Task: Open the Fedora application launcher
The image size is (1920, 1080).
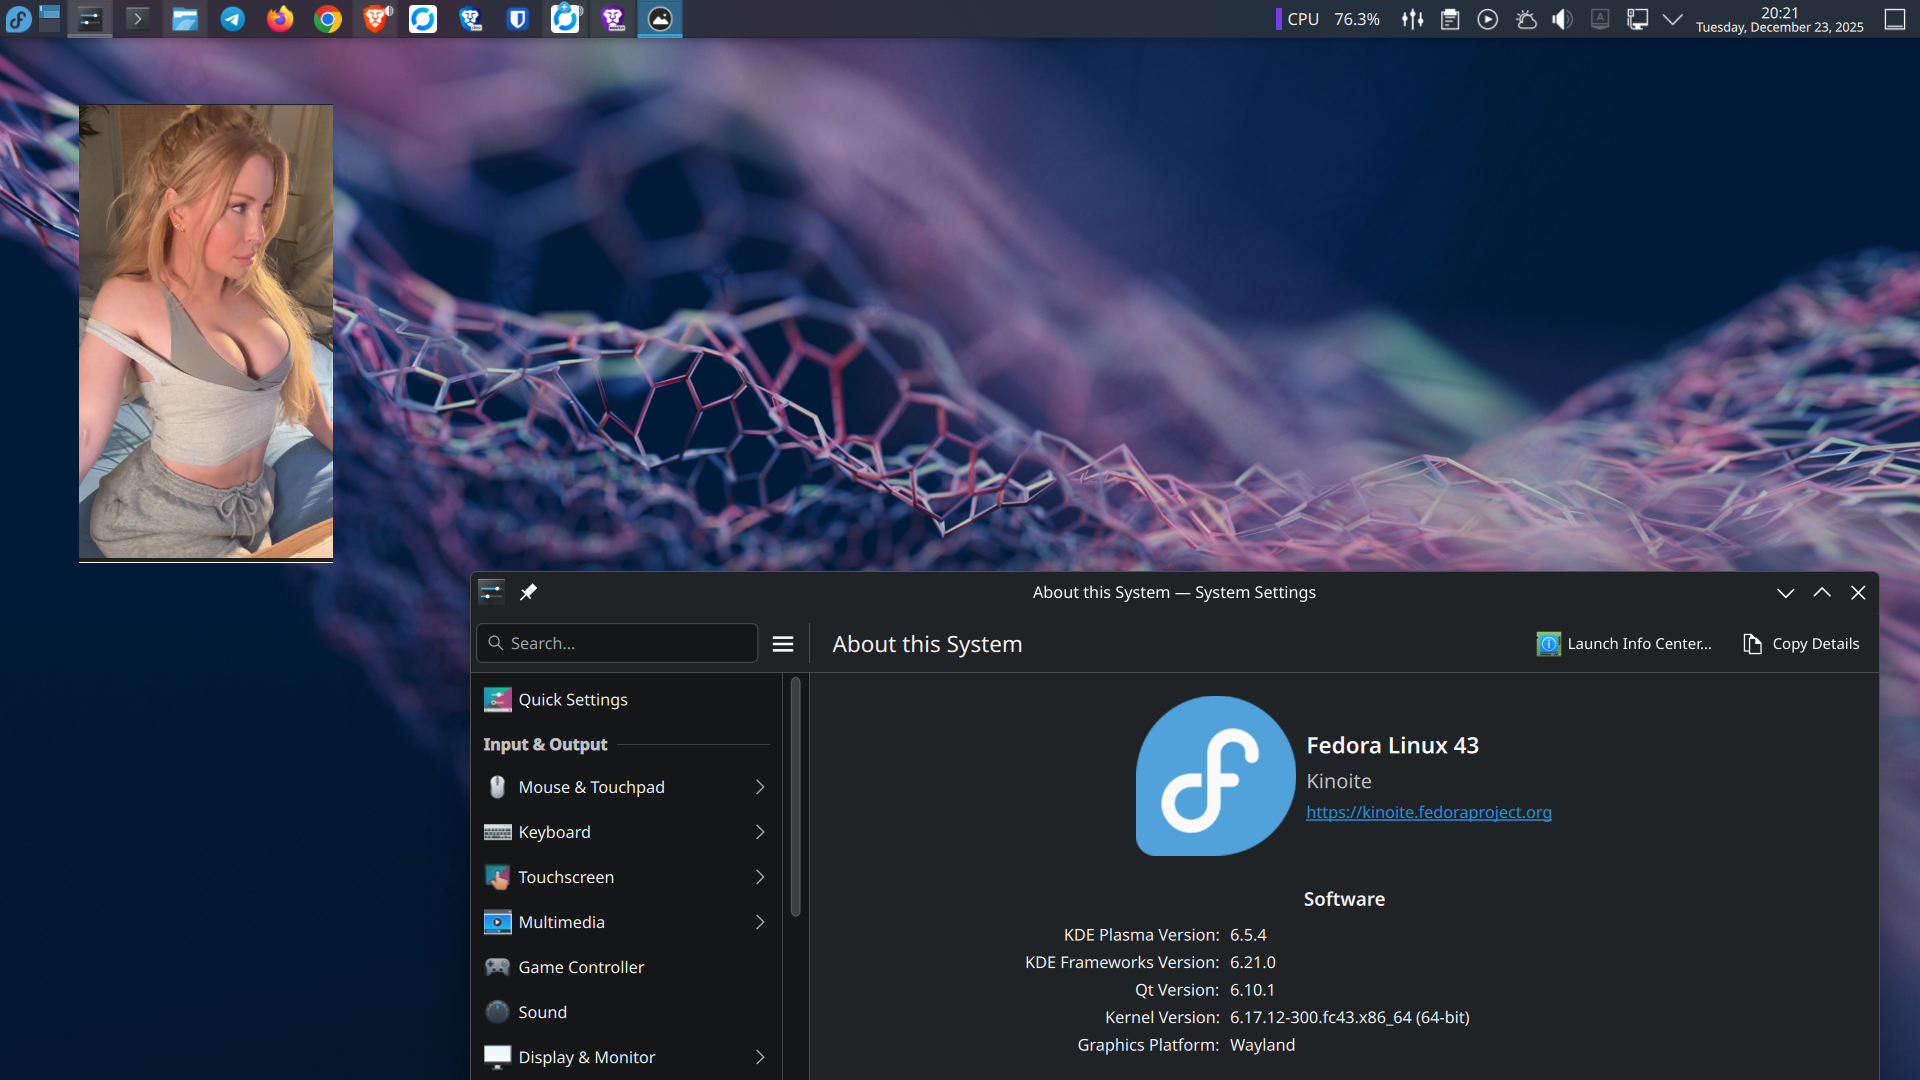Action: click(x=18, y=18)
